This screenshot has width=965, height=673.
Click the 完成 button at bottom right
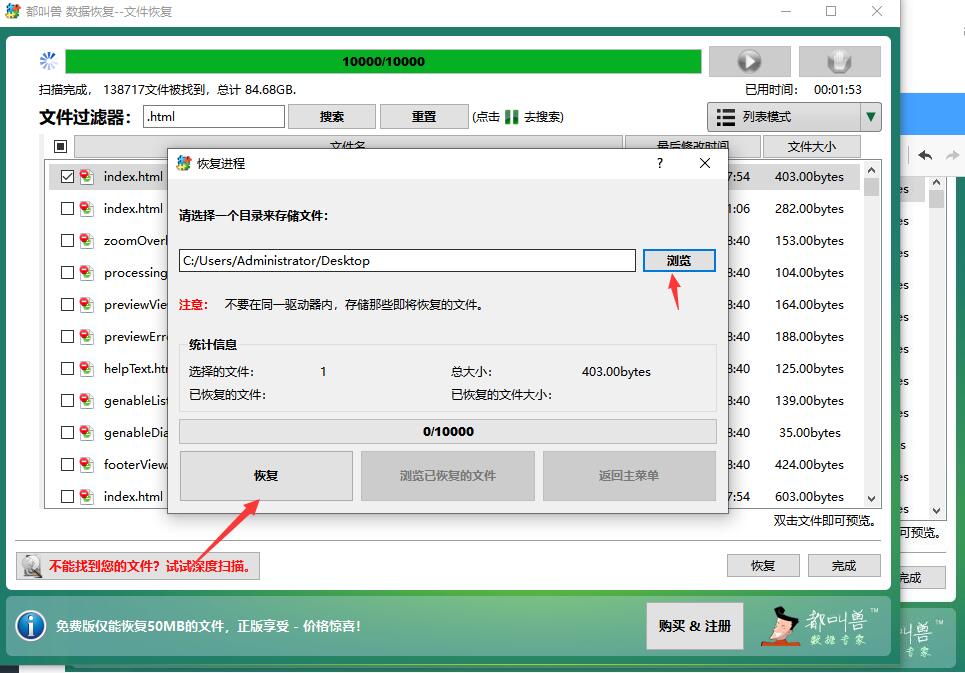(x=844, y=565)
